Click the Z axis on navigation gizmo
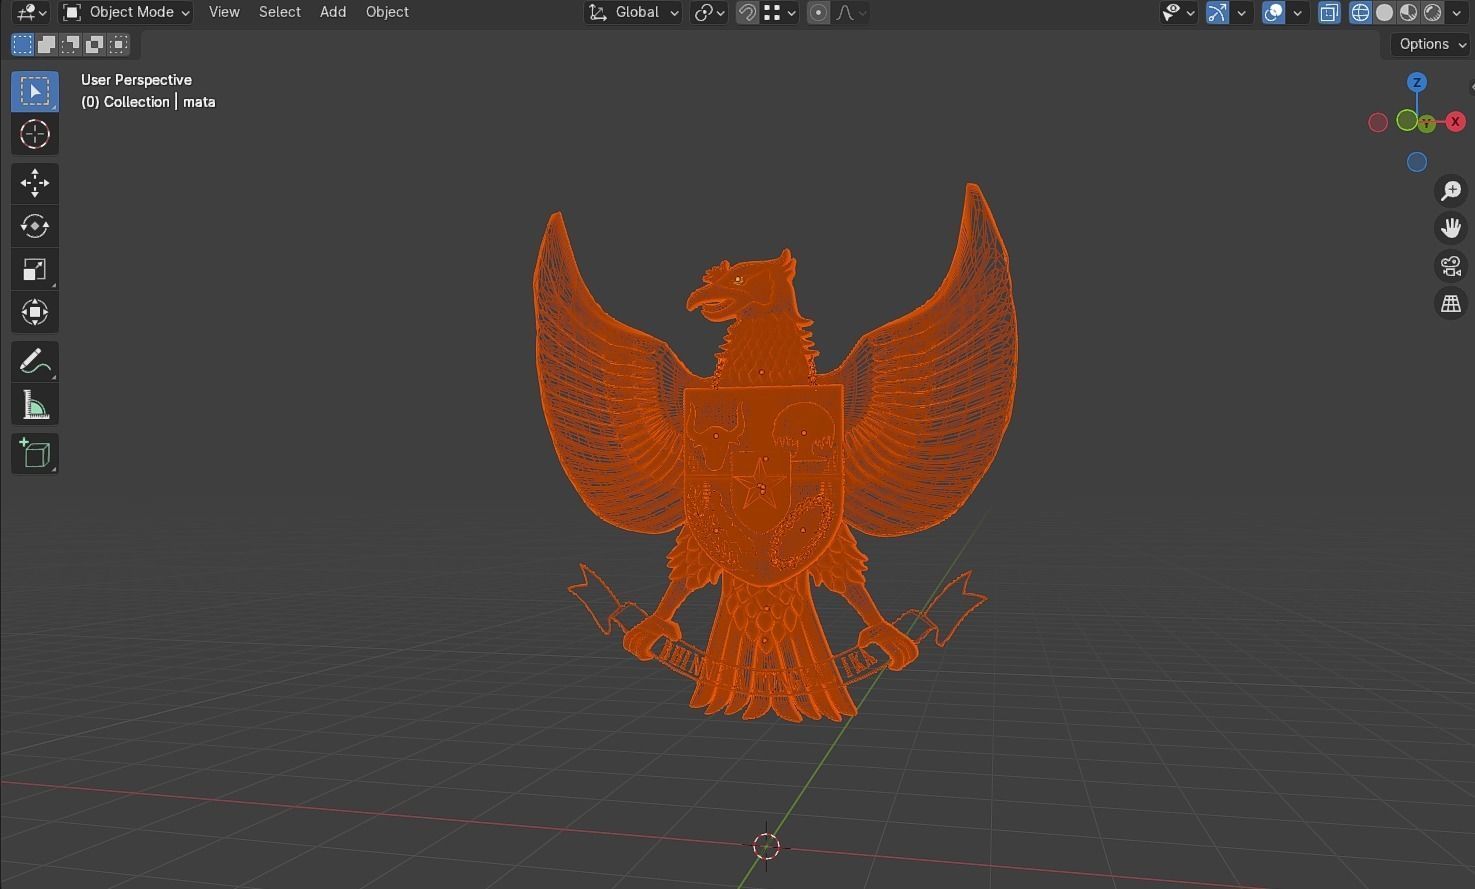 tap(1417, 82)
